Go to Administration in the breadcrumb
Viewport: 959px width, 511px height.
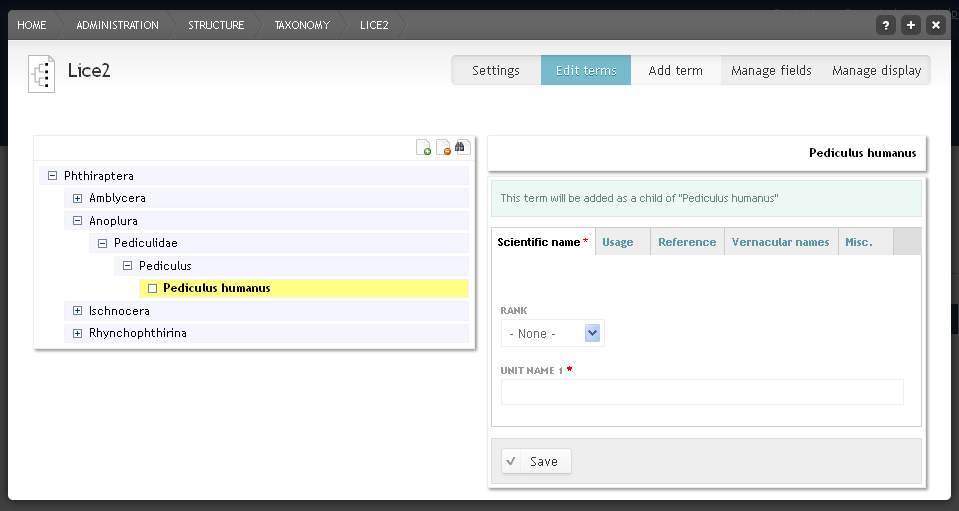[x=117, y=25]
